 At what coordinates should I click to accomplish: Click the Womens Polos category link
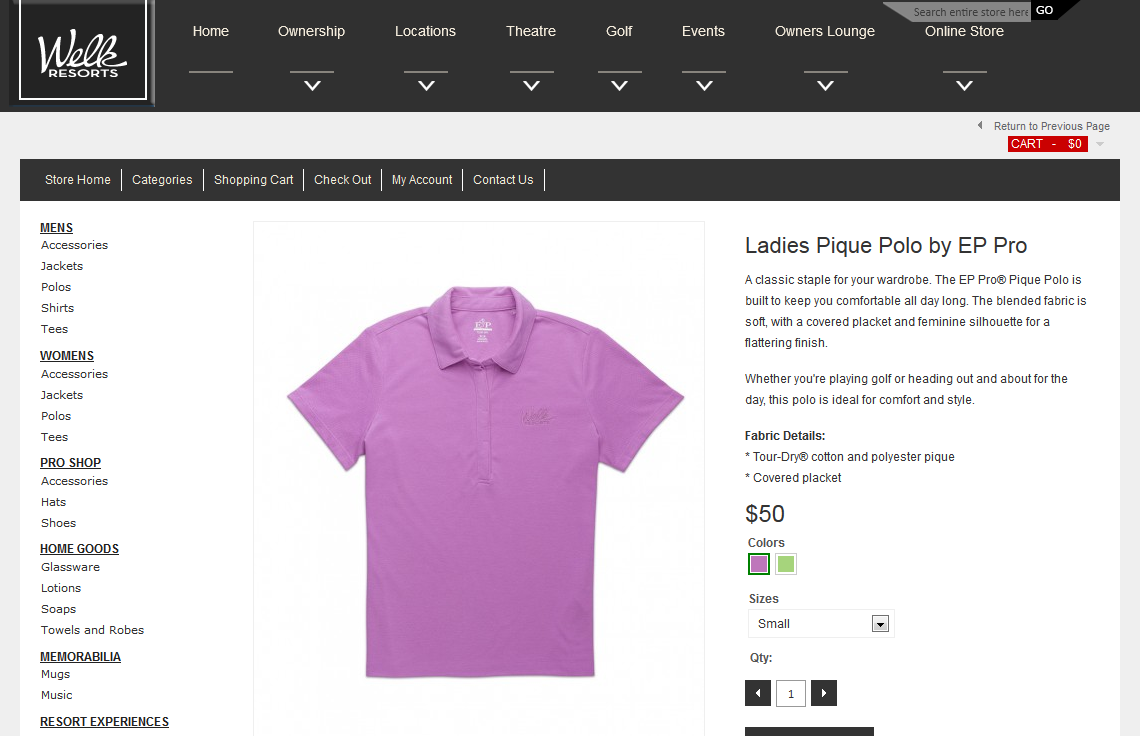tap(56, 416)
